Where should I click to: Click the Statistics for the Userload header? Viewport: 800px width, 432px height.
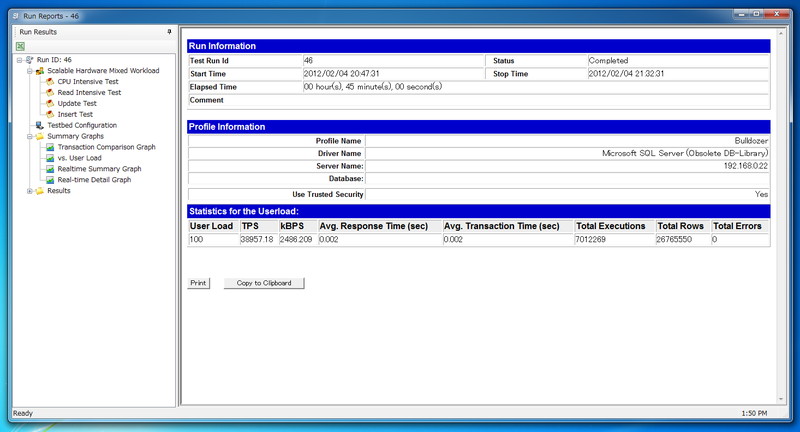tap(479, 211)
